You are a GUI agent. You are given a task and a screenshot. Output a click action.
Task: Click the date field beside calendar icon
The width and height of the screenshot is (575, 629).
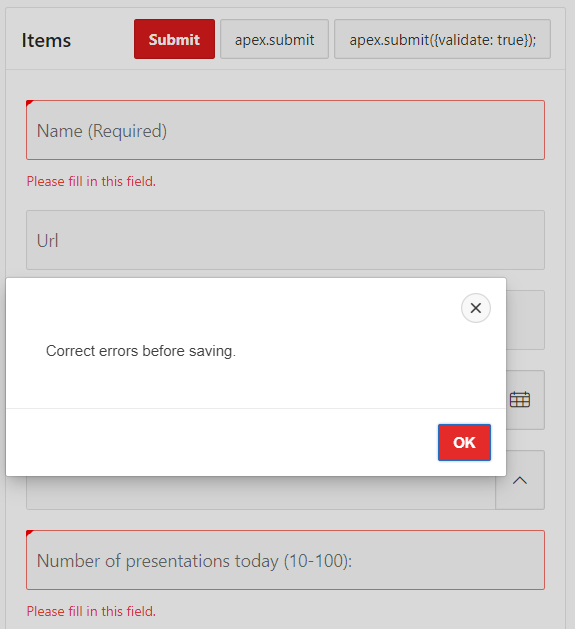502,400
